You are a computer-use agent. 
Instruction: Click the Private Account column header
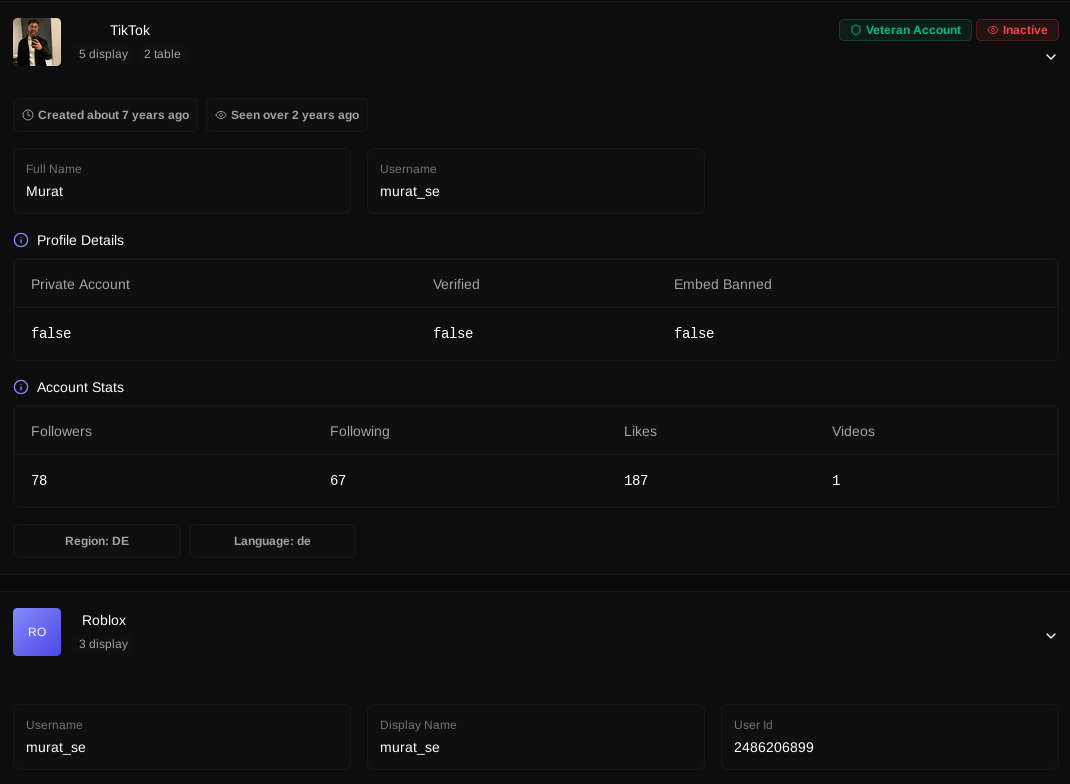pyautogui.click(x=81, y=285)
